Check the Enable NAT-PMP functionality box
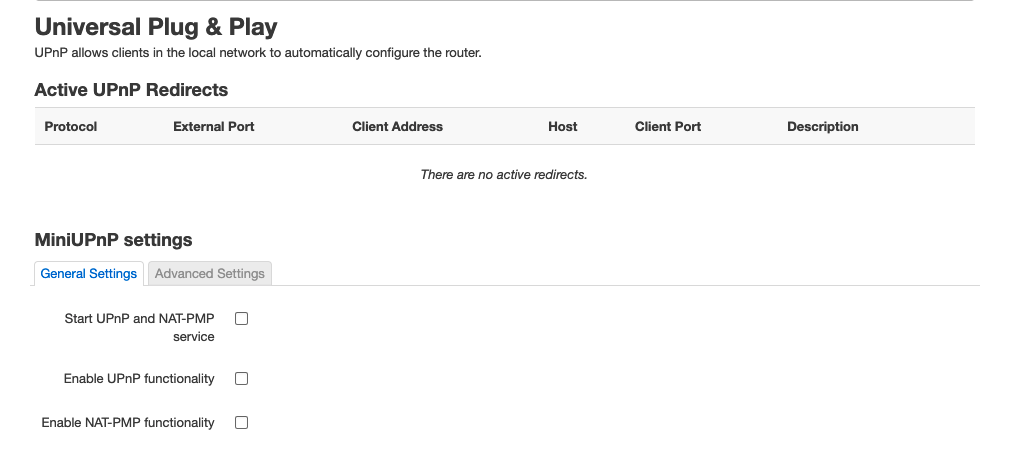The width and height of the screenshot is (1024, 454). coord(242,423)
